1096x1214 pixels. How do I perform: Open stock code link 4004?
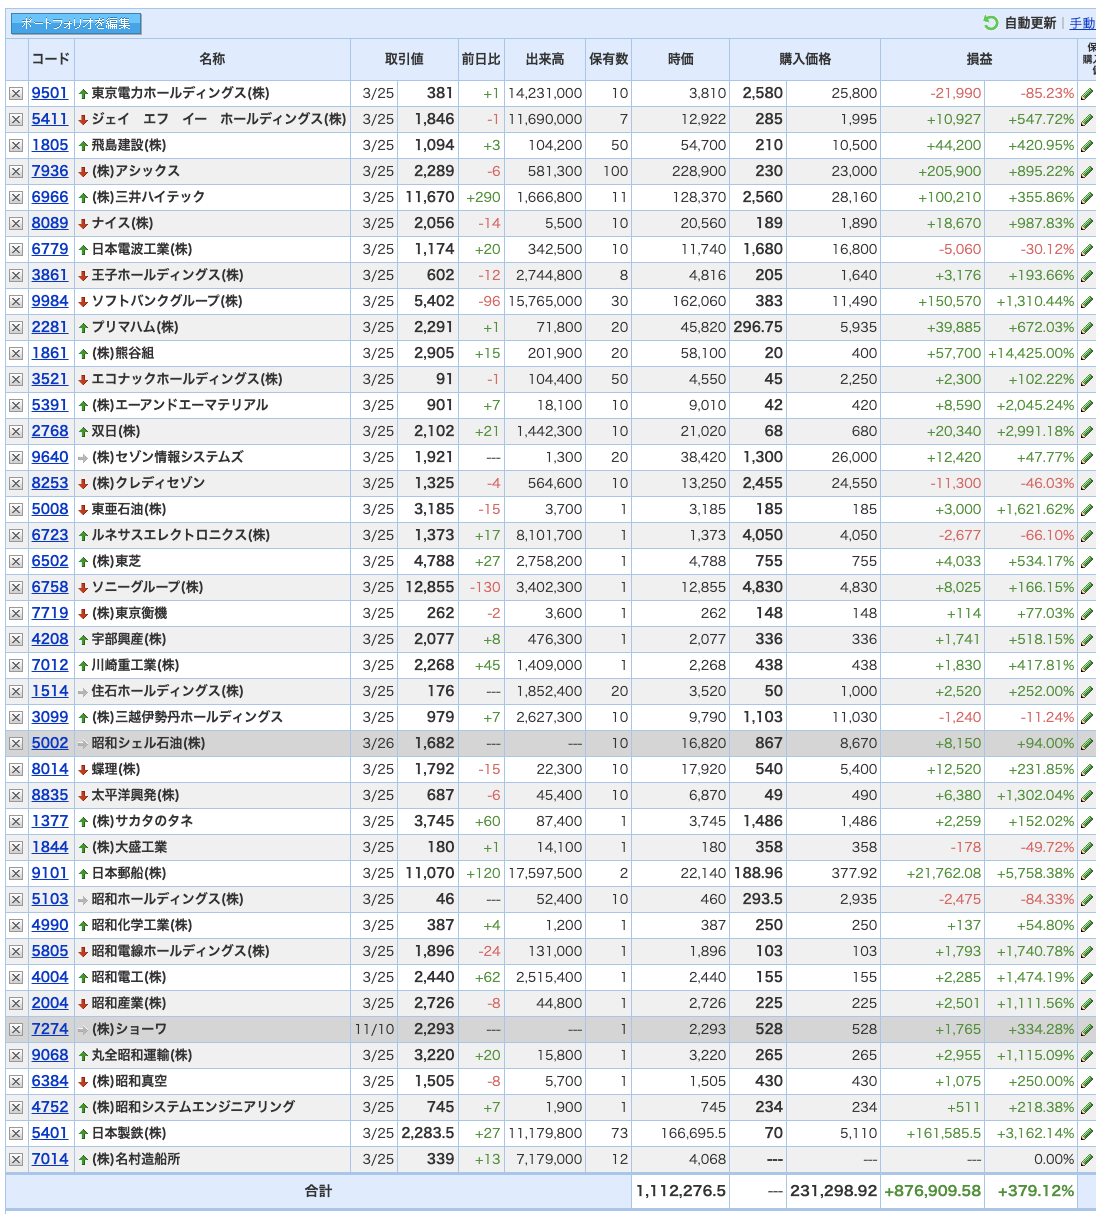click(x=50, y=977)
